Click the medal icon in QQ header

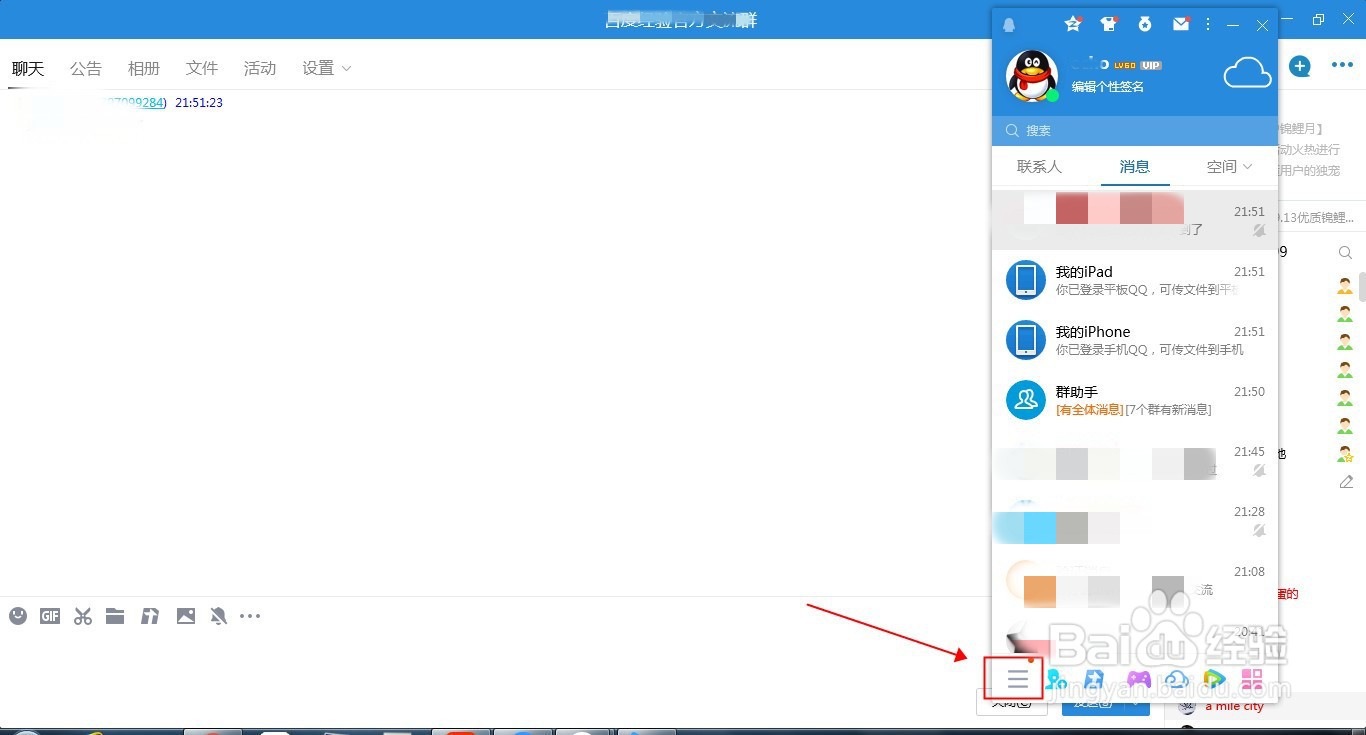click(1145, 24)
